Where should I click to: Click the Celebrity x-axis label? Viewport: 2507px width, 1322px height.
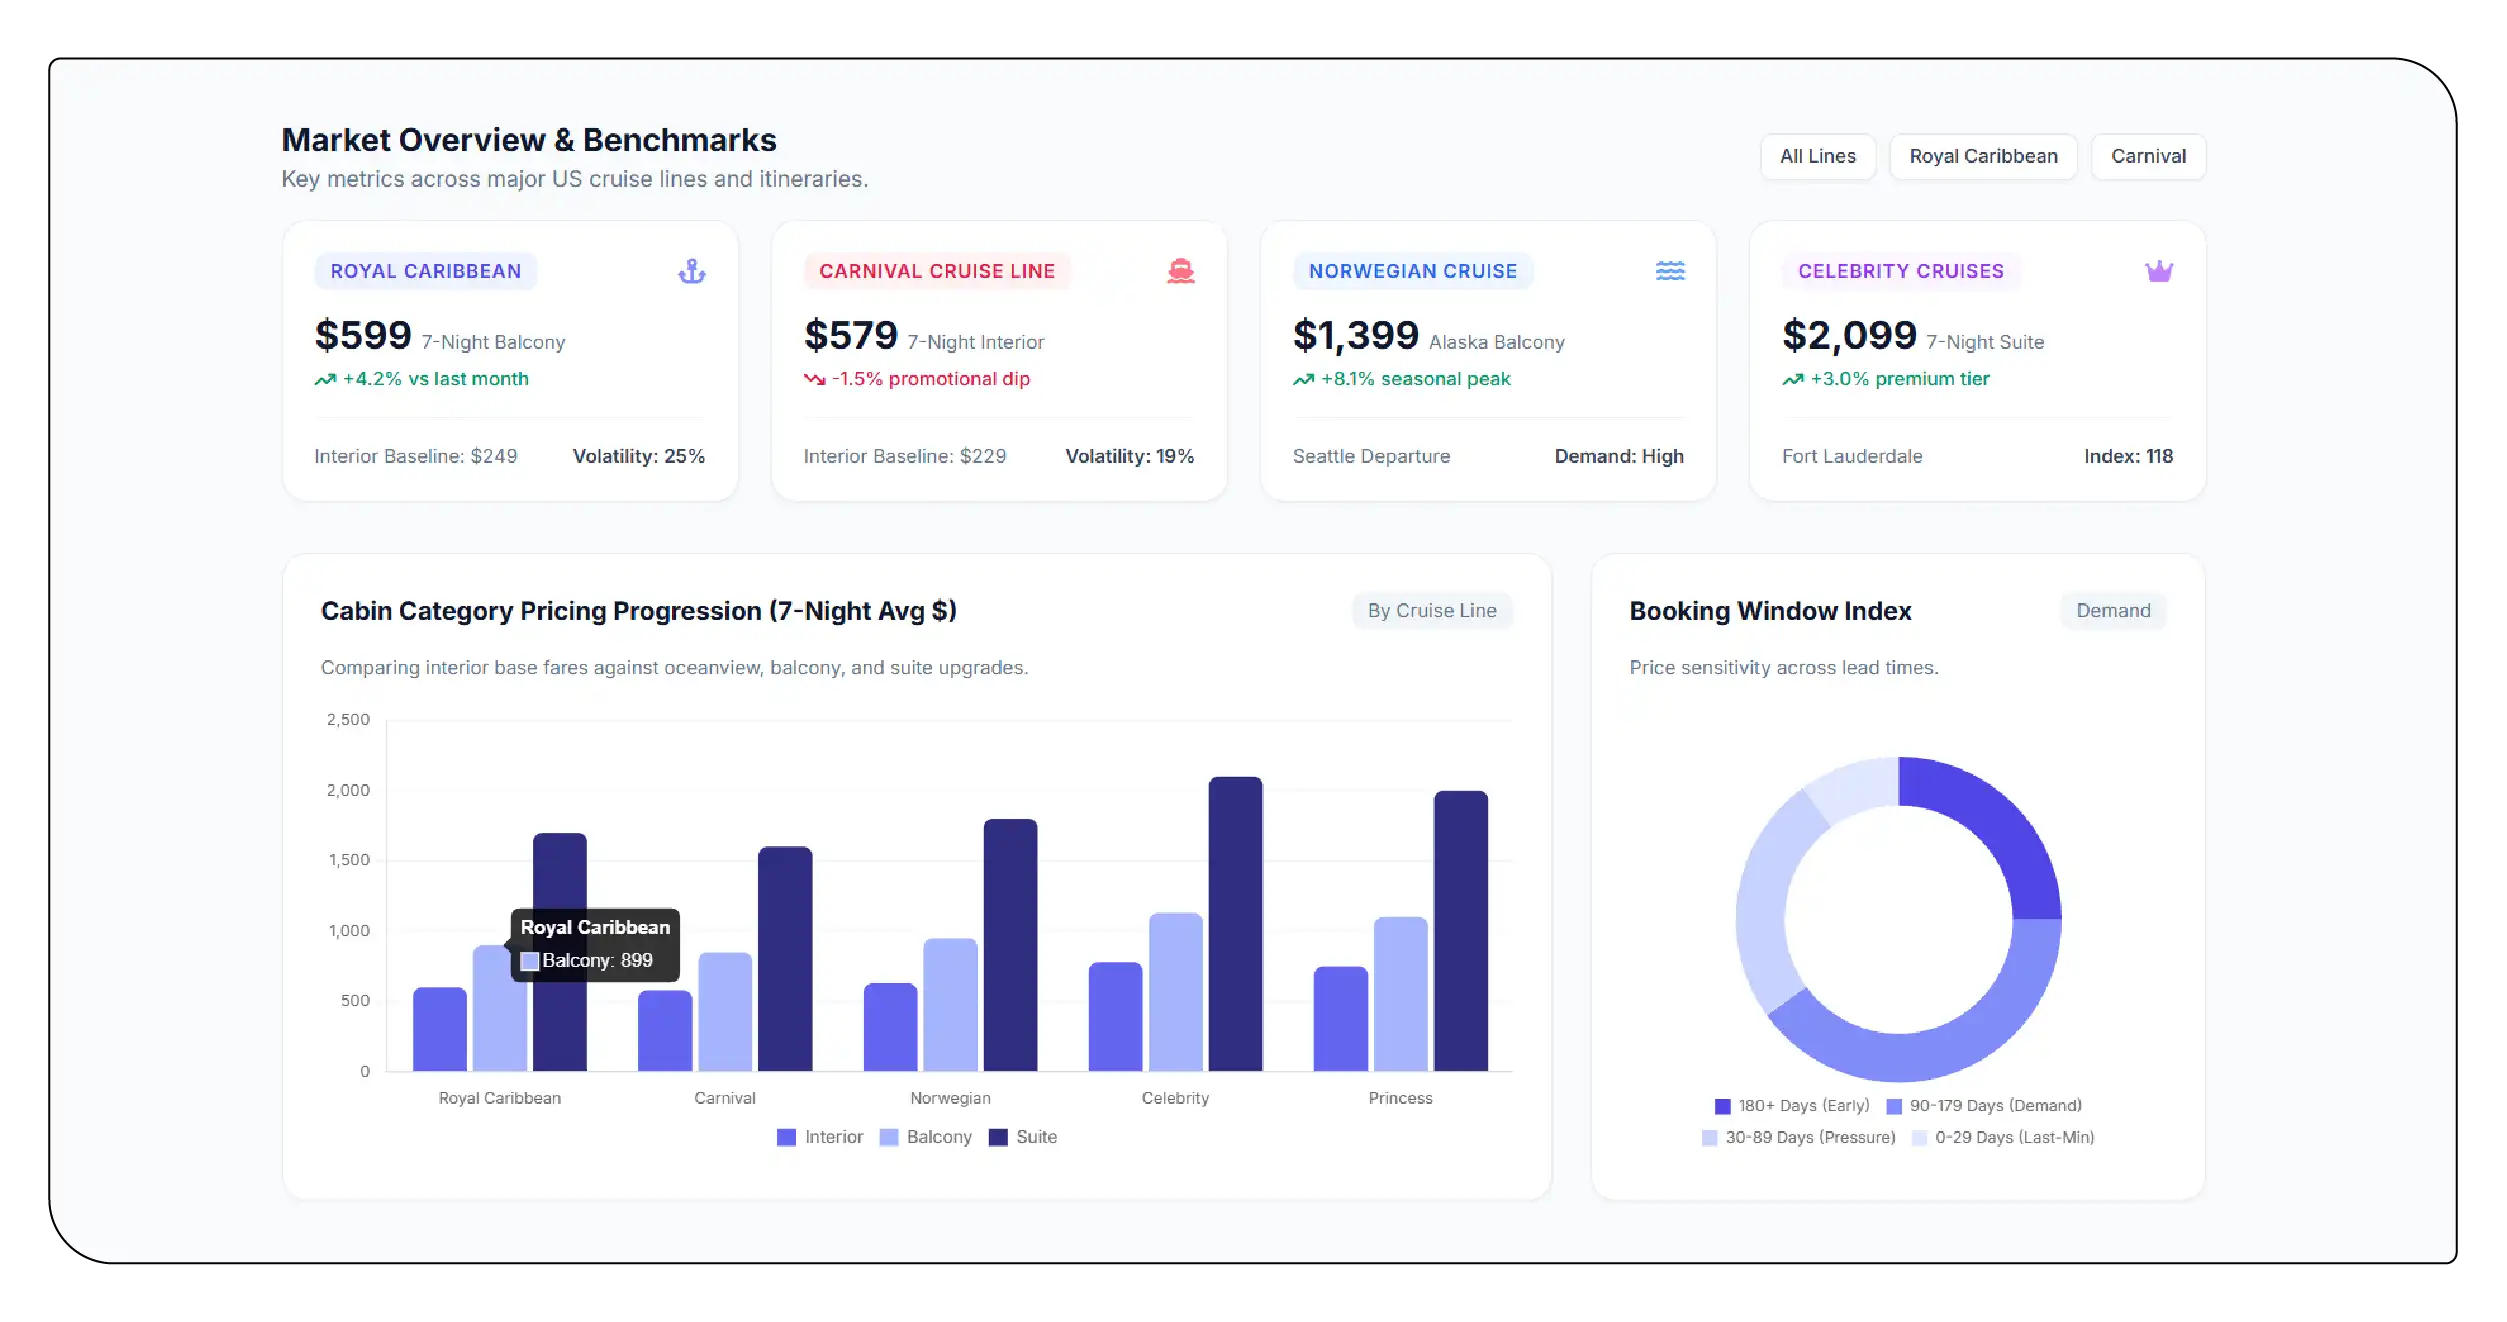coord(1175,1098)
